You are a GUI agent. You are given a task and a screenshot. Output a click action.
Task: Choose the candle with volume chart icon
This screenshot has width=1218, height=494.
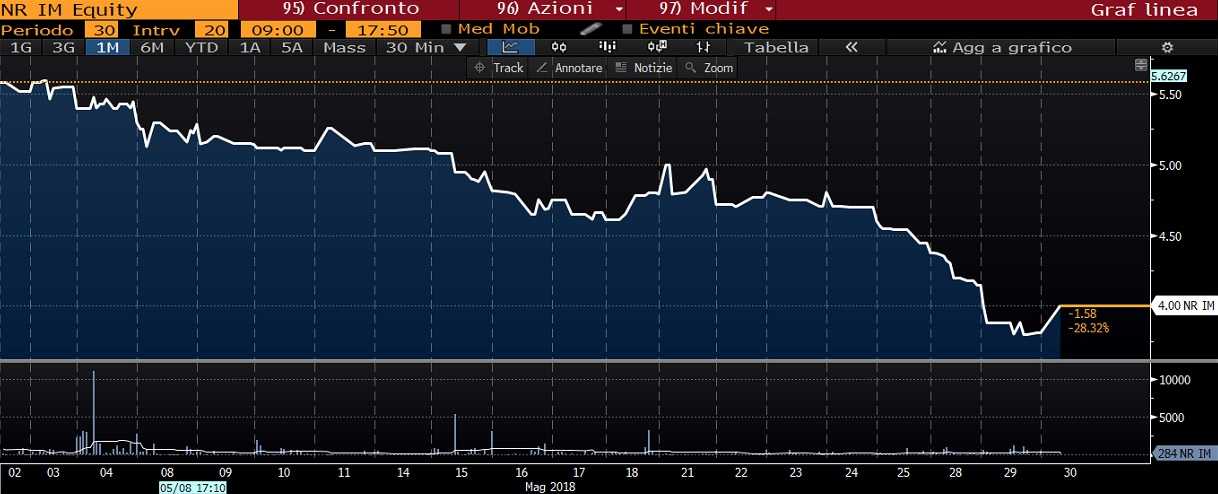[656, 47]
